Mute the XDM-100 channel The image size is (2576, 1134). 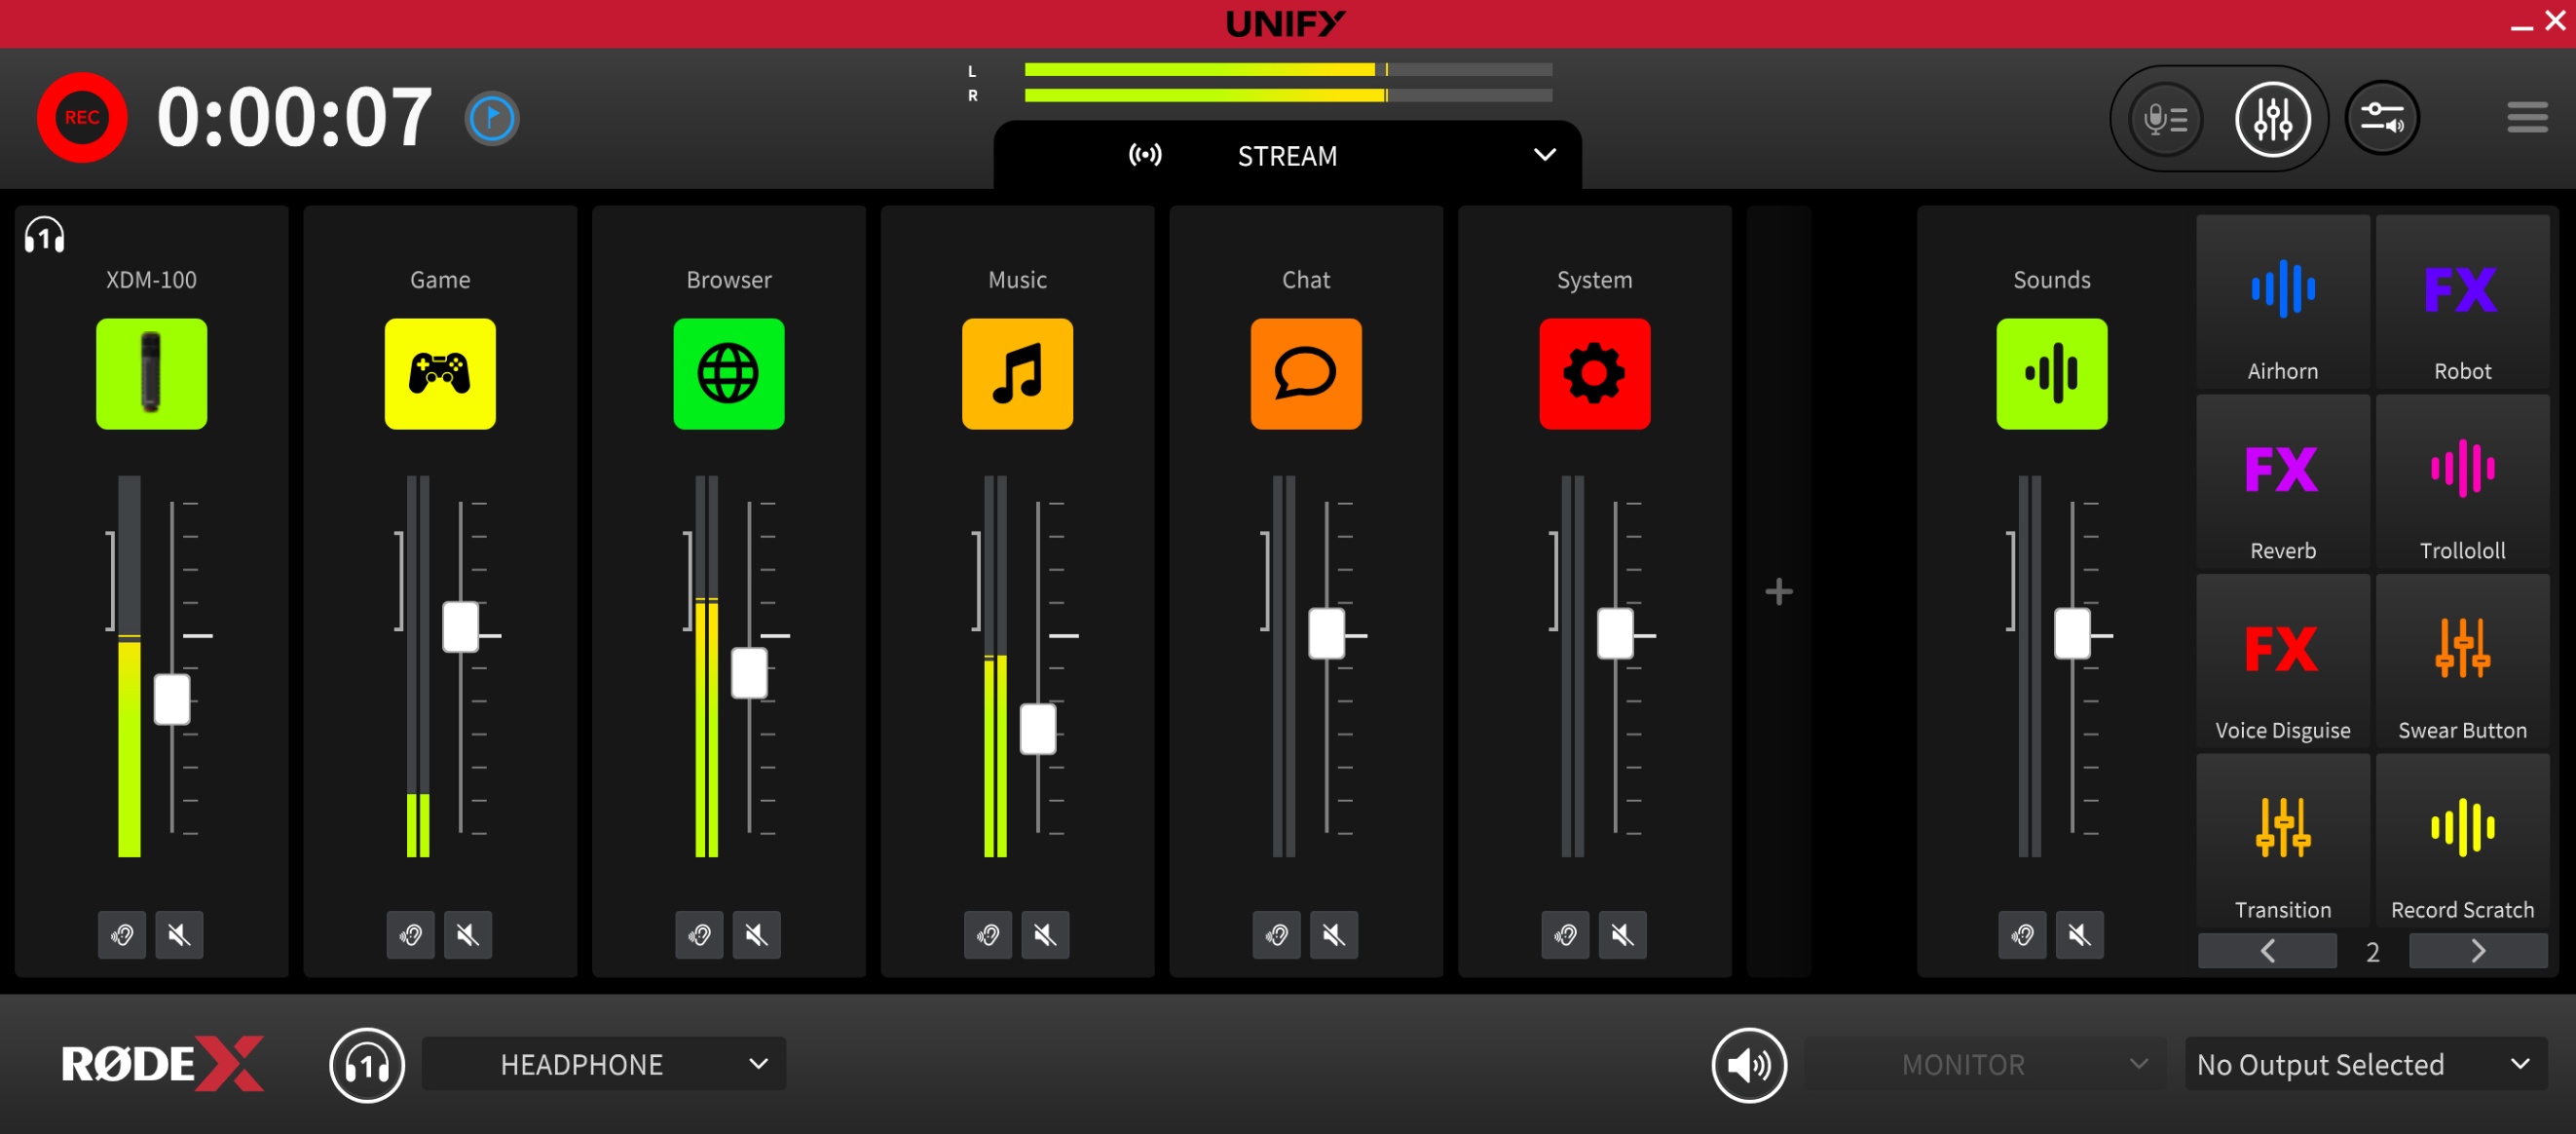pyautogui.click(x=179, y=935)
